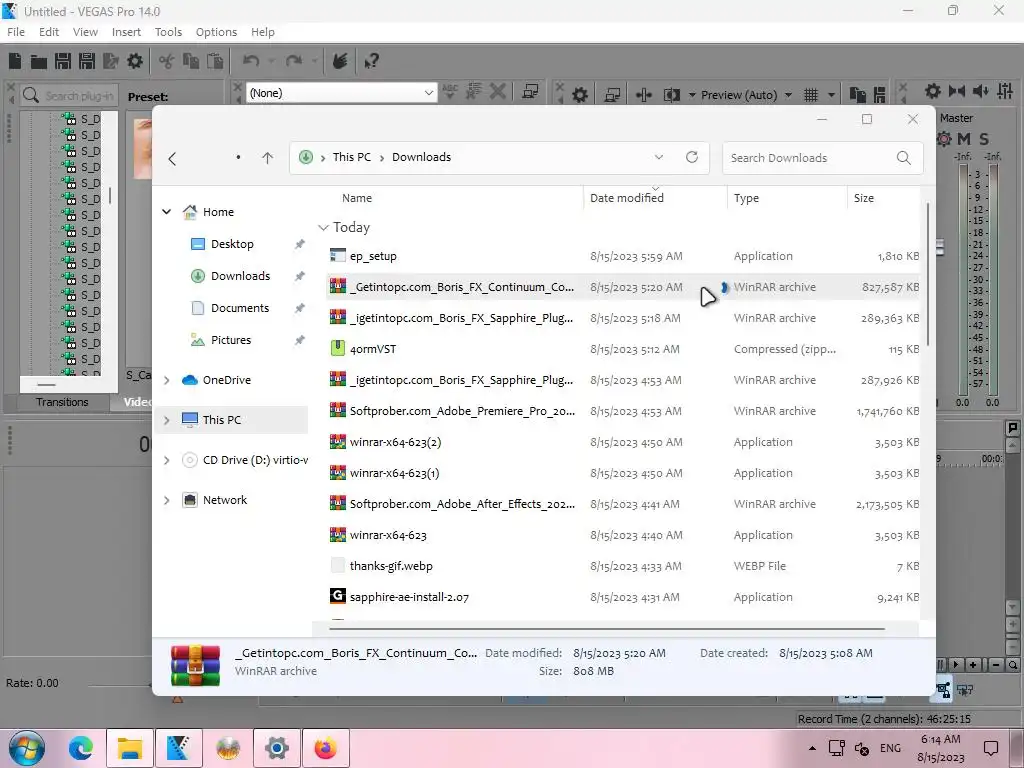
Task: Open the Options menu in VEGAS
Action: 216,32
